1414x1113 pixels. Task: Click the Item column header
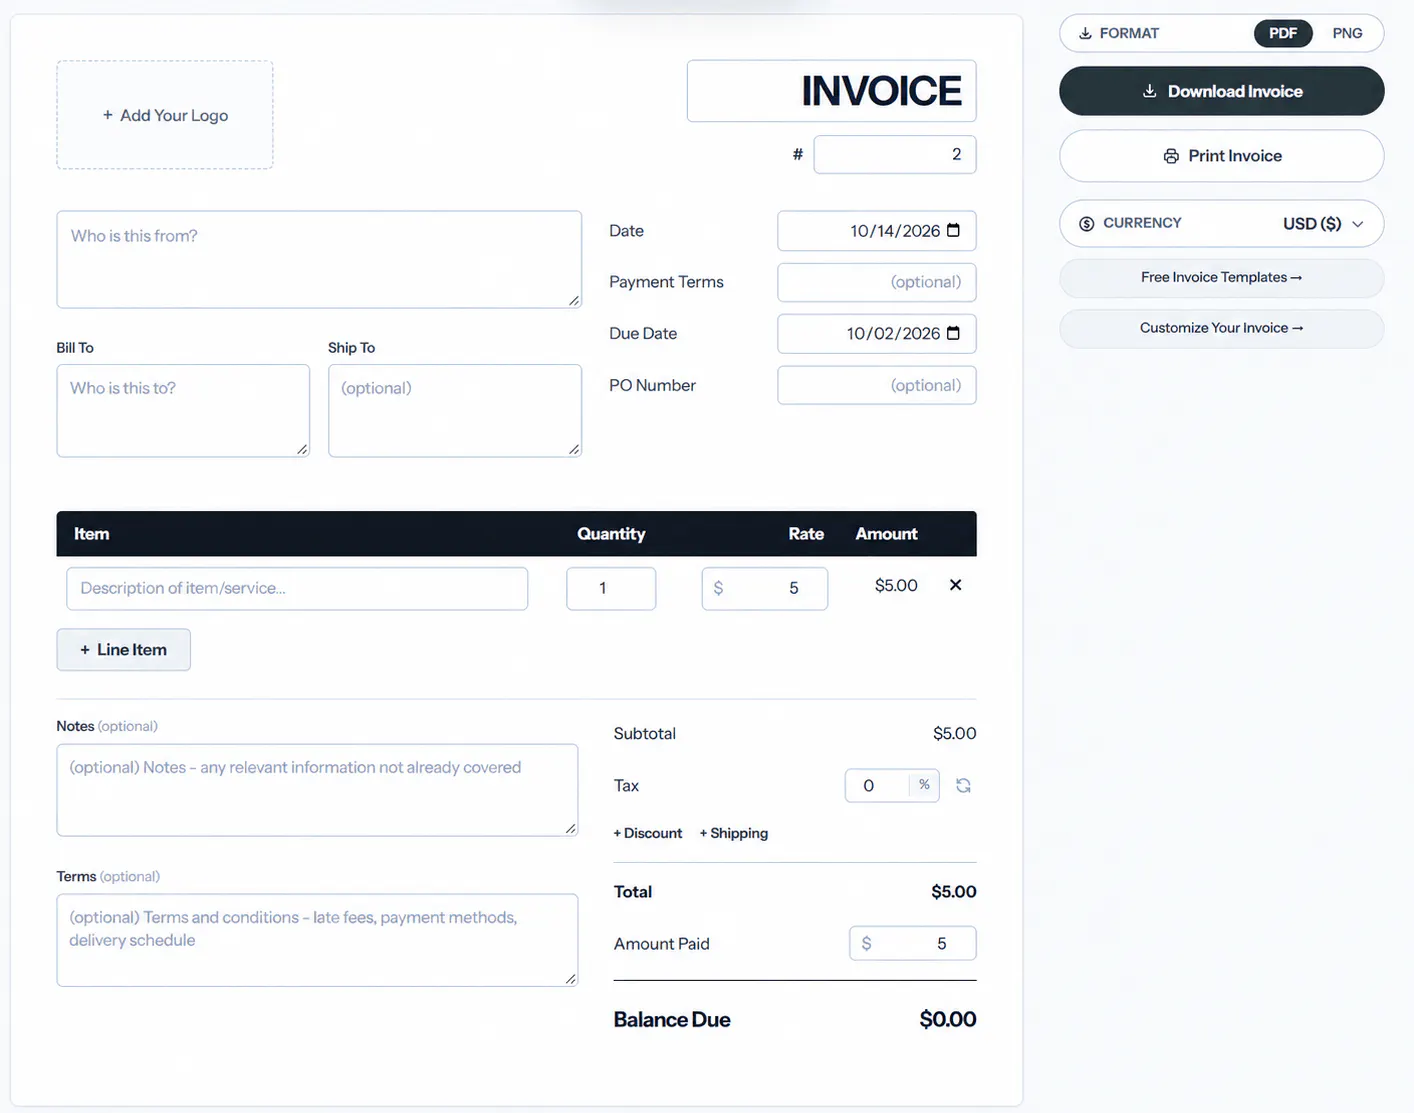[x=91, y=534]
